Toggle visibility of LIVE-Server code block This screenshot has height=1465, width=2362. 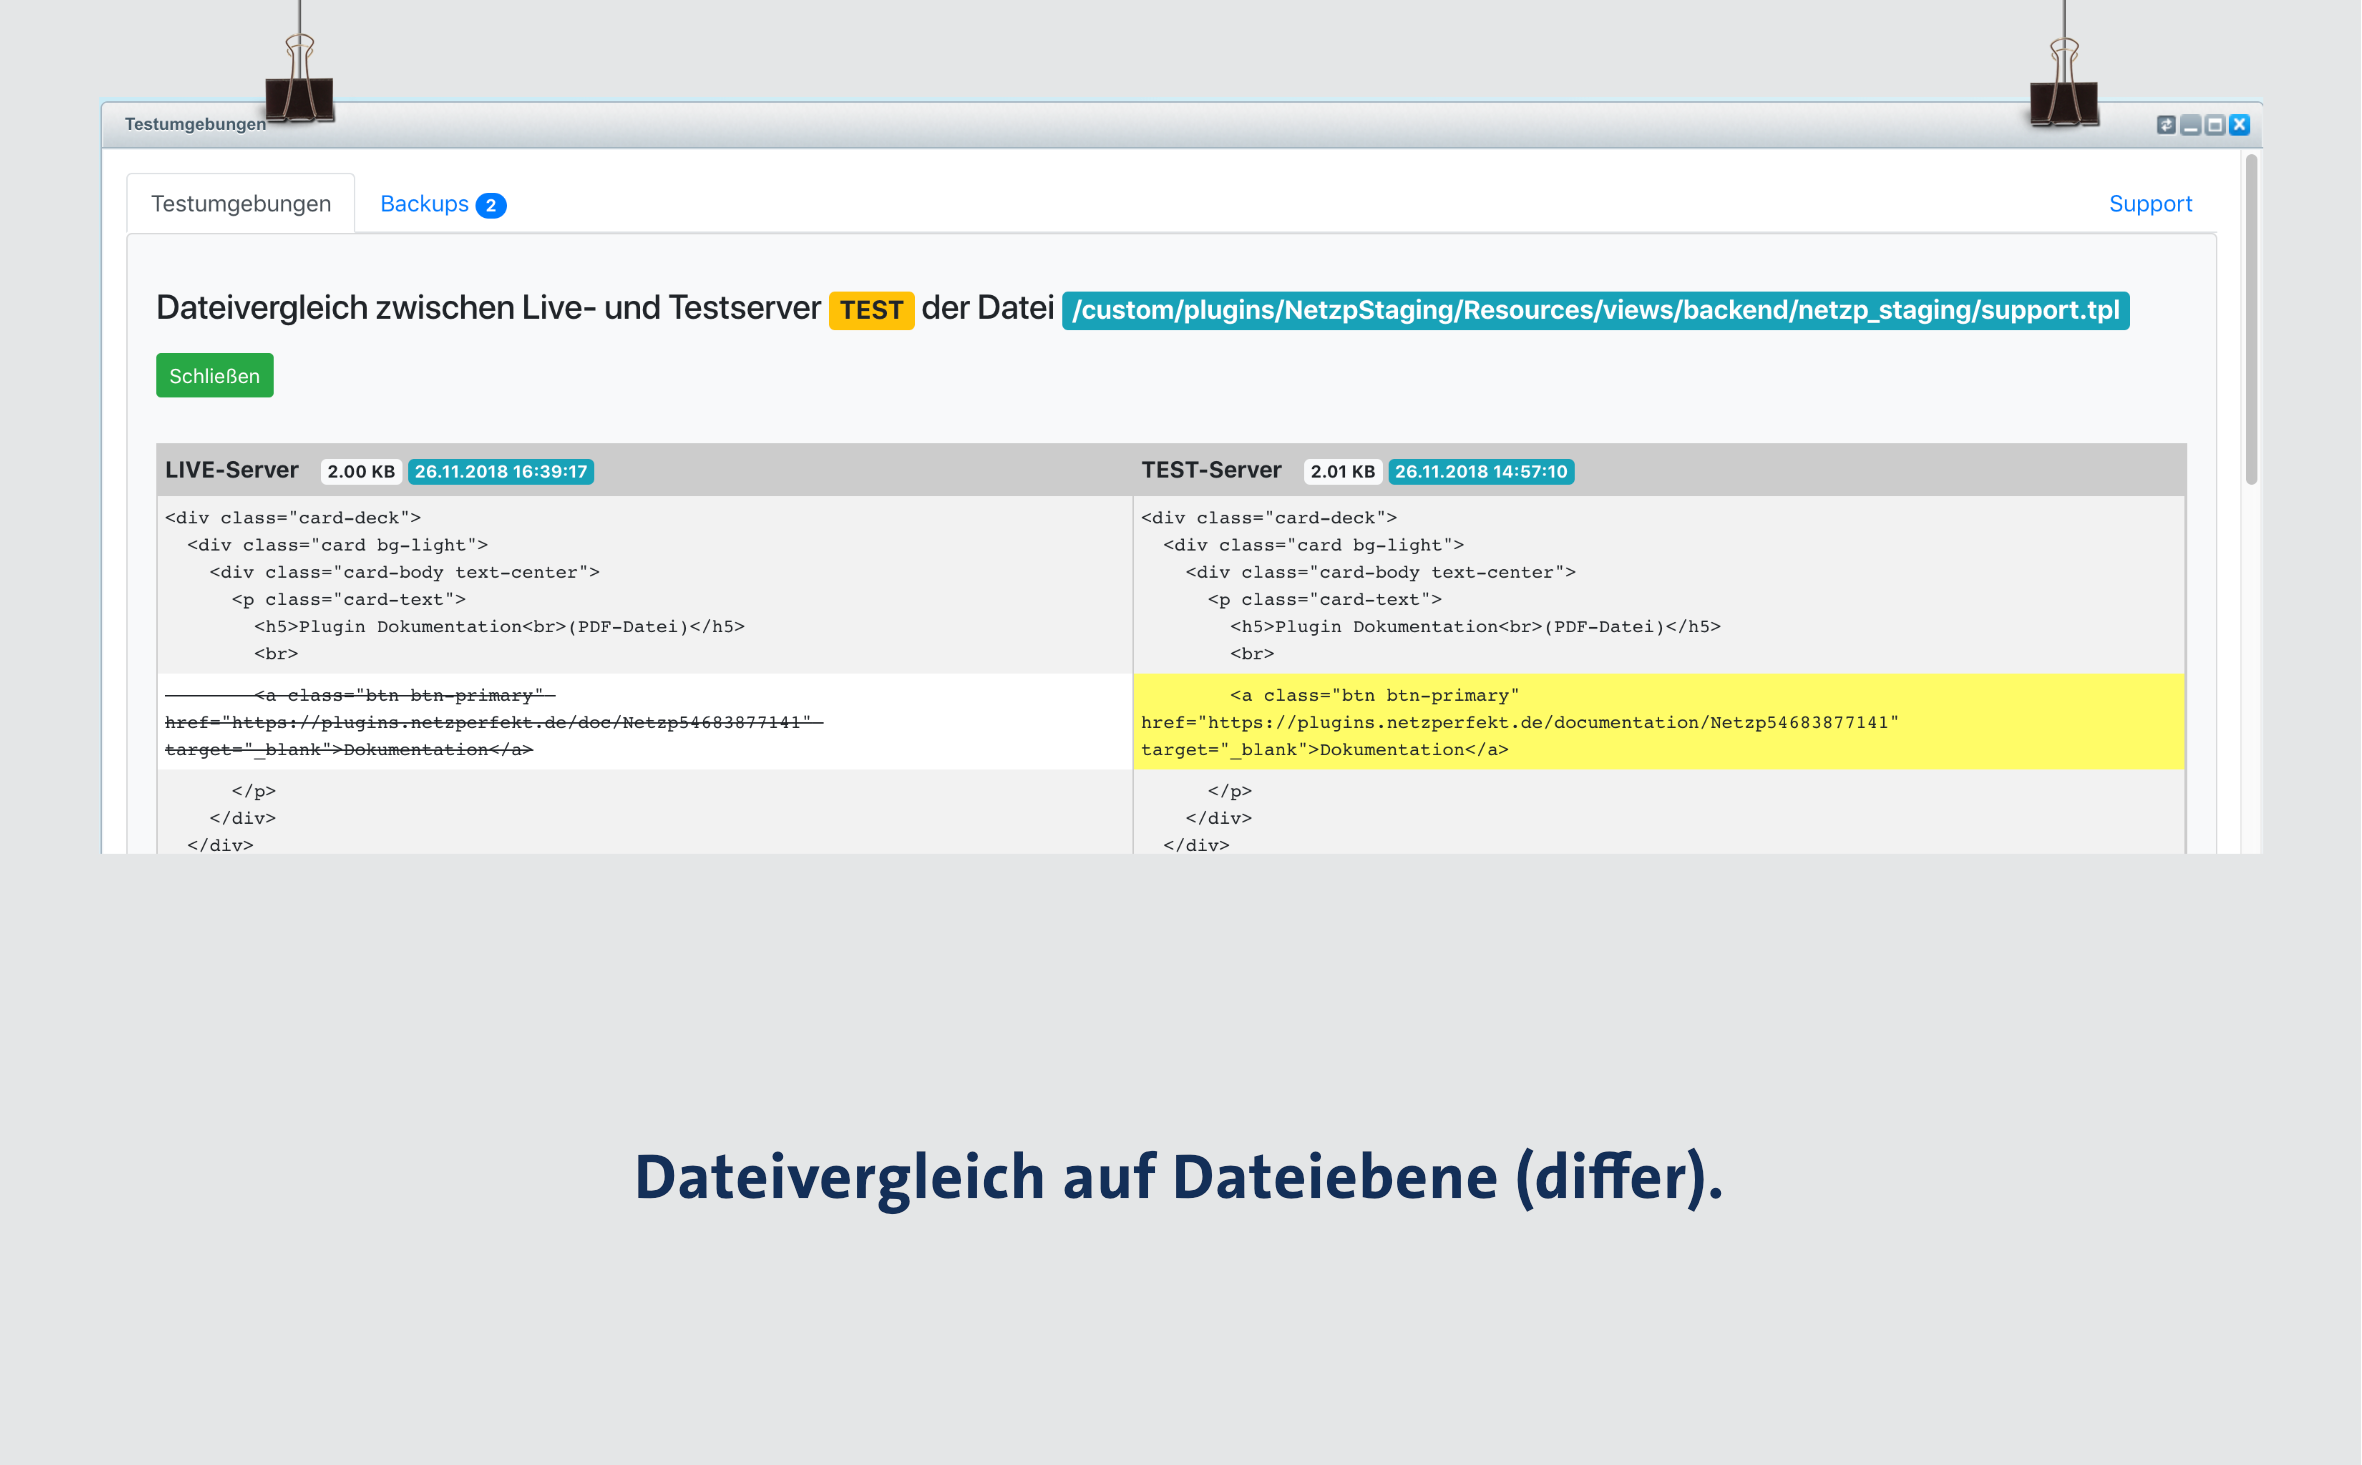(x=229, y=469)
